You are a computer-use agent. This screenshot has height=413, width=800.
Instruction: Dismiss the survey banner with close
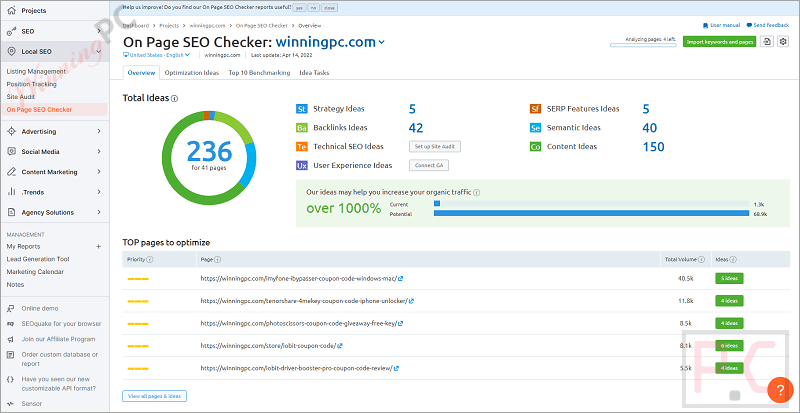[328, 8]
